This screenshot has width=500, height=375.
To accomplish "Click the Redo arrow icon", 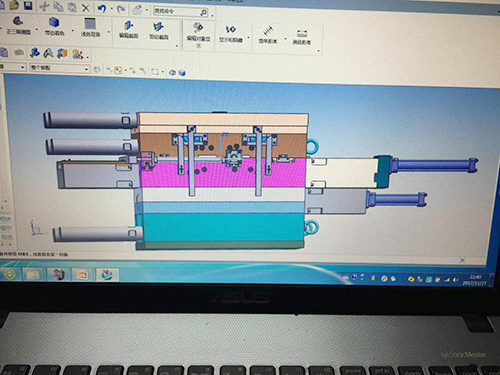I will [x=121, y=9].
